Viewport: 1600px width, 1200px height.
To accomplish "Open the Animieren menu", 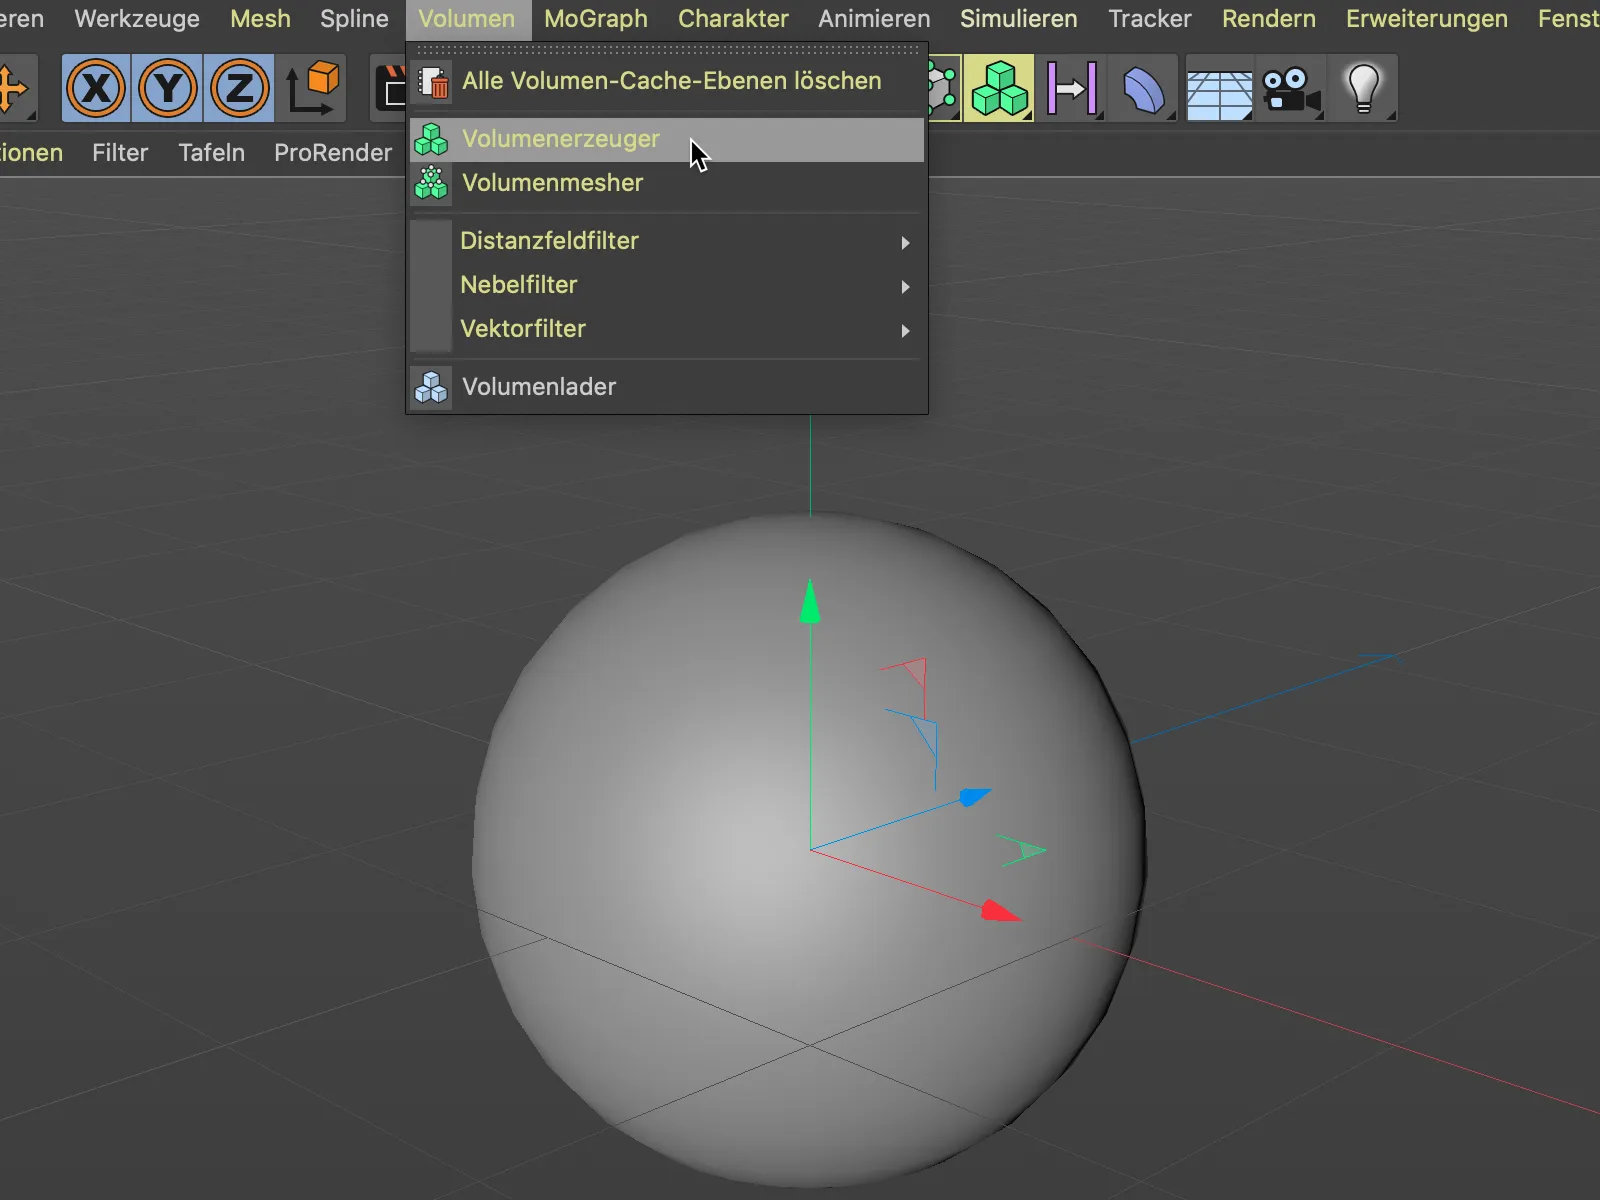I will [x=874, y=19].
